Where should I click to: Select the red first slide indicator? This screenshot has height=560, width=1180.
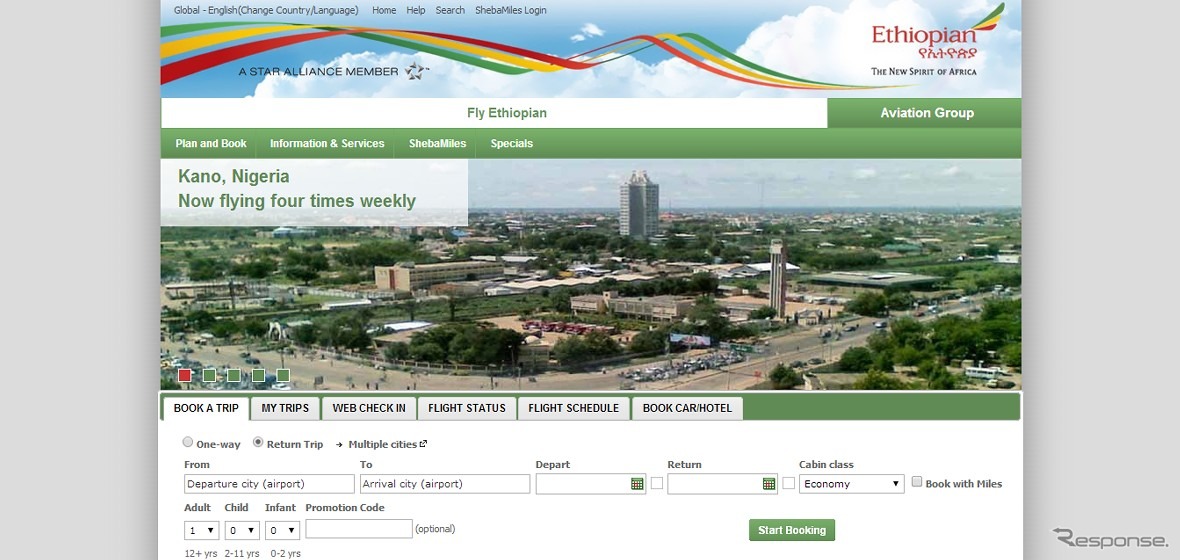coord(184,375)
